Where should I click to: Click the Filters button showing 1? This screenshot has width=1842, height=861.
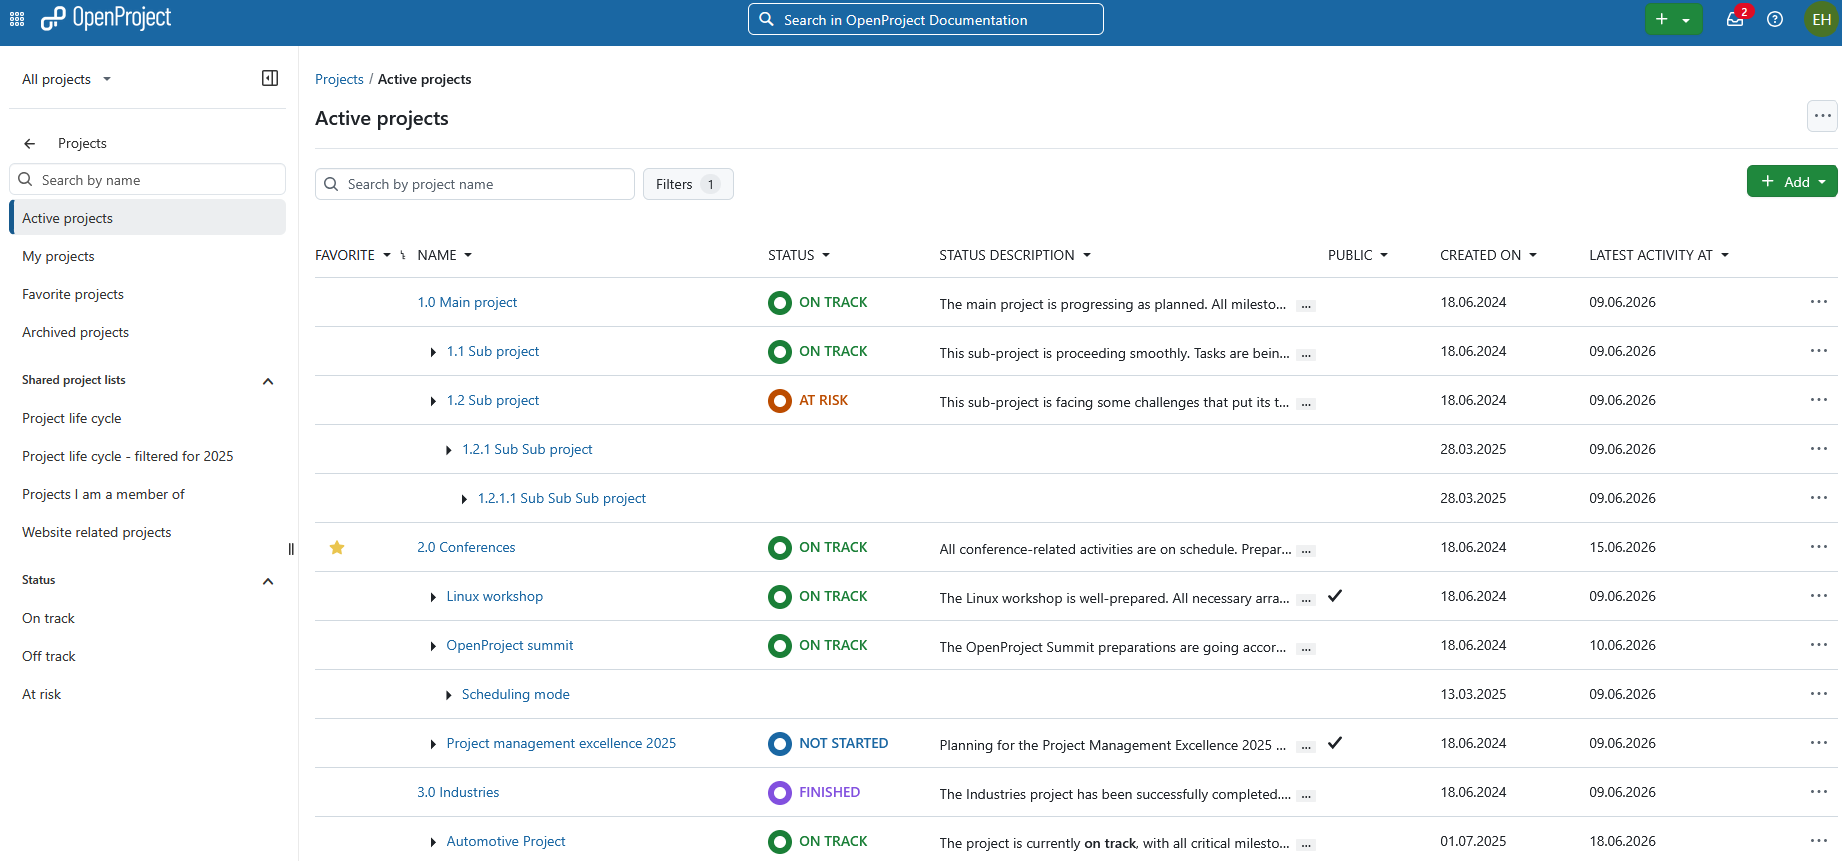pos(688,184)
